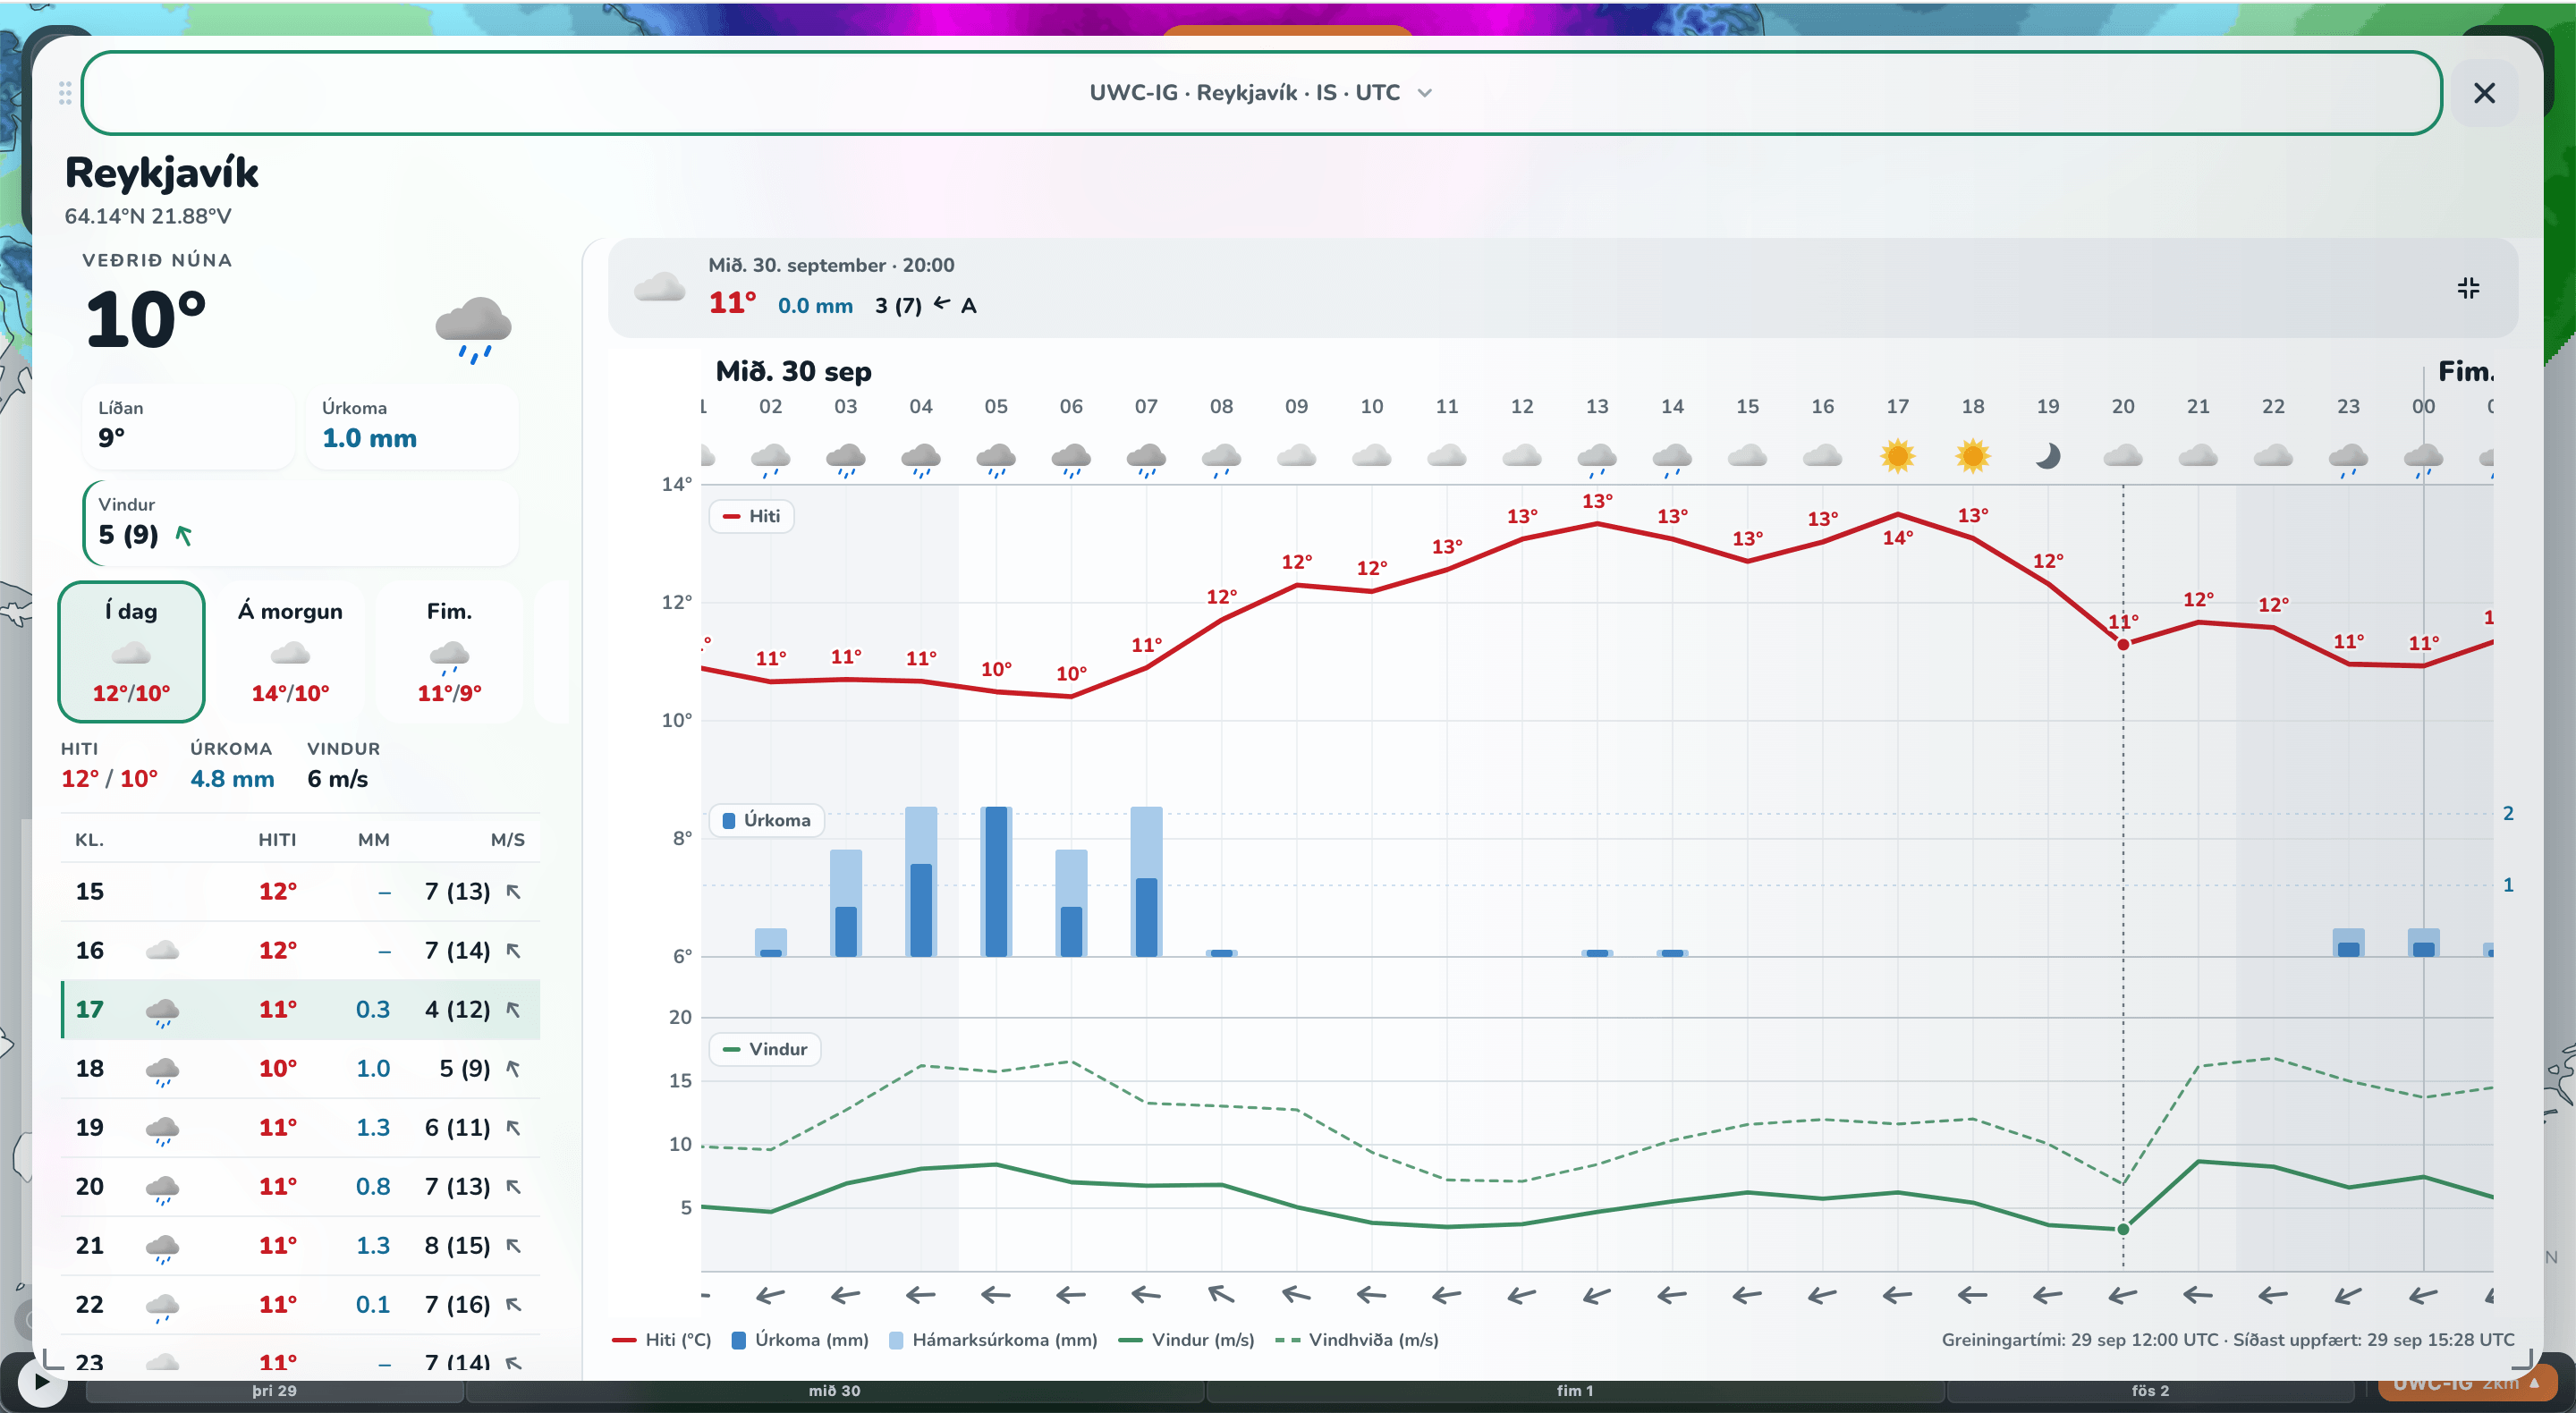Click the rain icon in row 19
2576x1413 pixels.
(162, 1129)
